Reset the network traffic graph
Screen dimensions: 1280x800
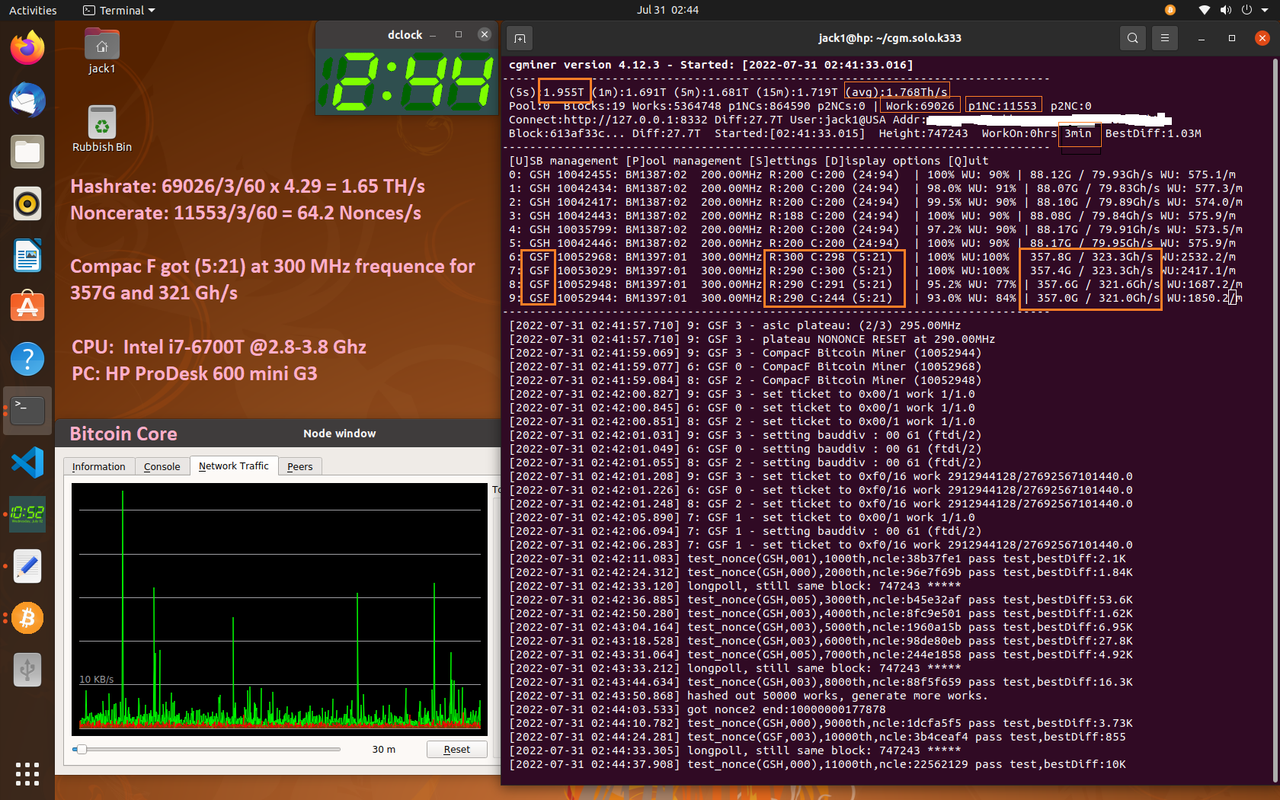[x=457, y=749]
